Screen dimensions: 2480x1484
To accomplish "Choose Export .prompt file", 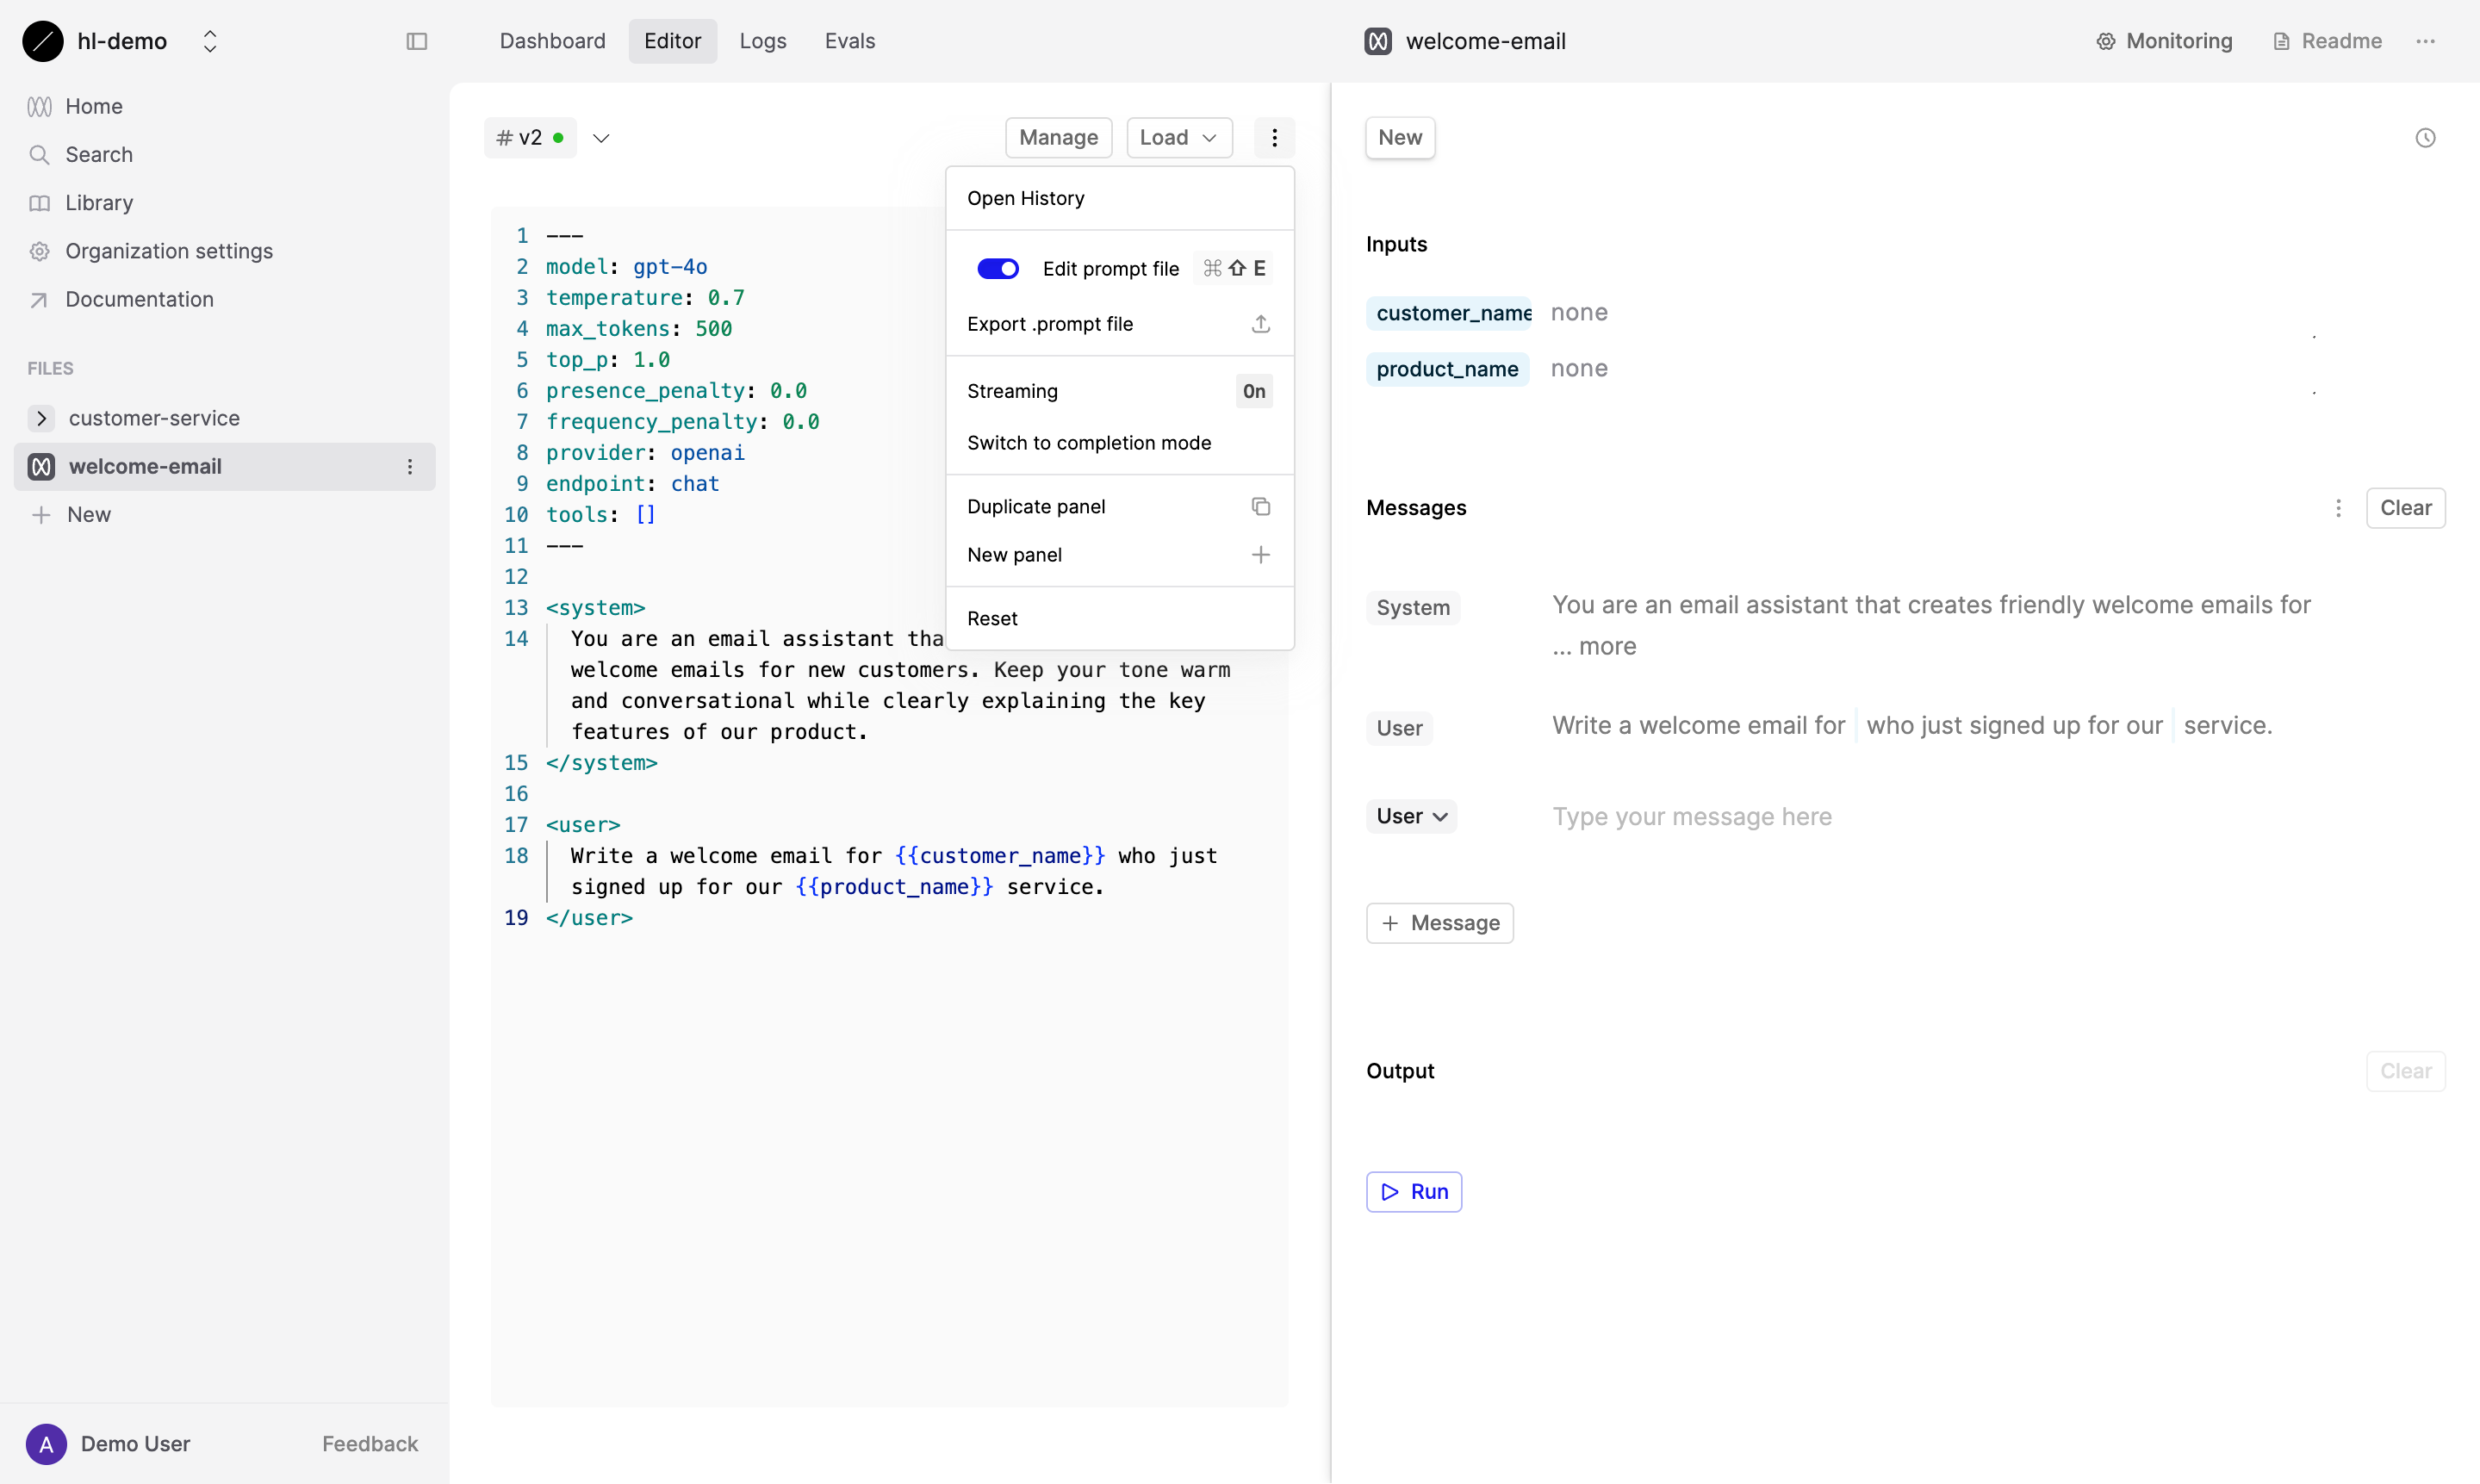I will tap(1120, 324).
